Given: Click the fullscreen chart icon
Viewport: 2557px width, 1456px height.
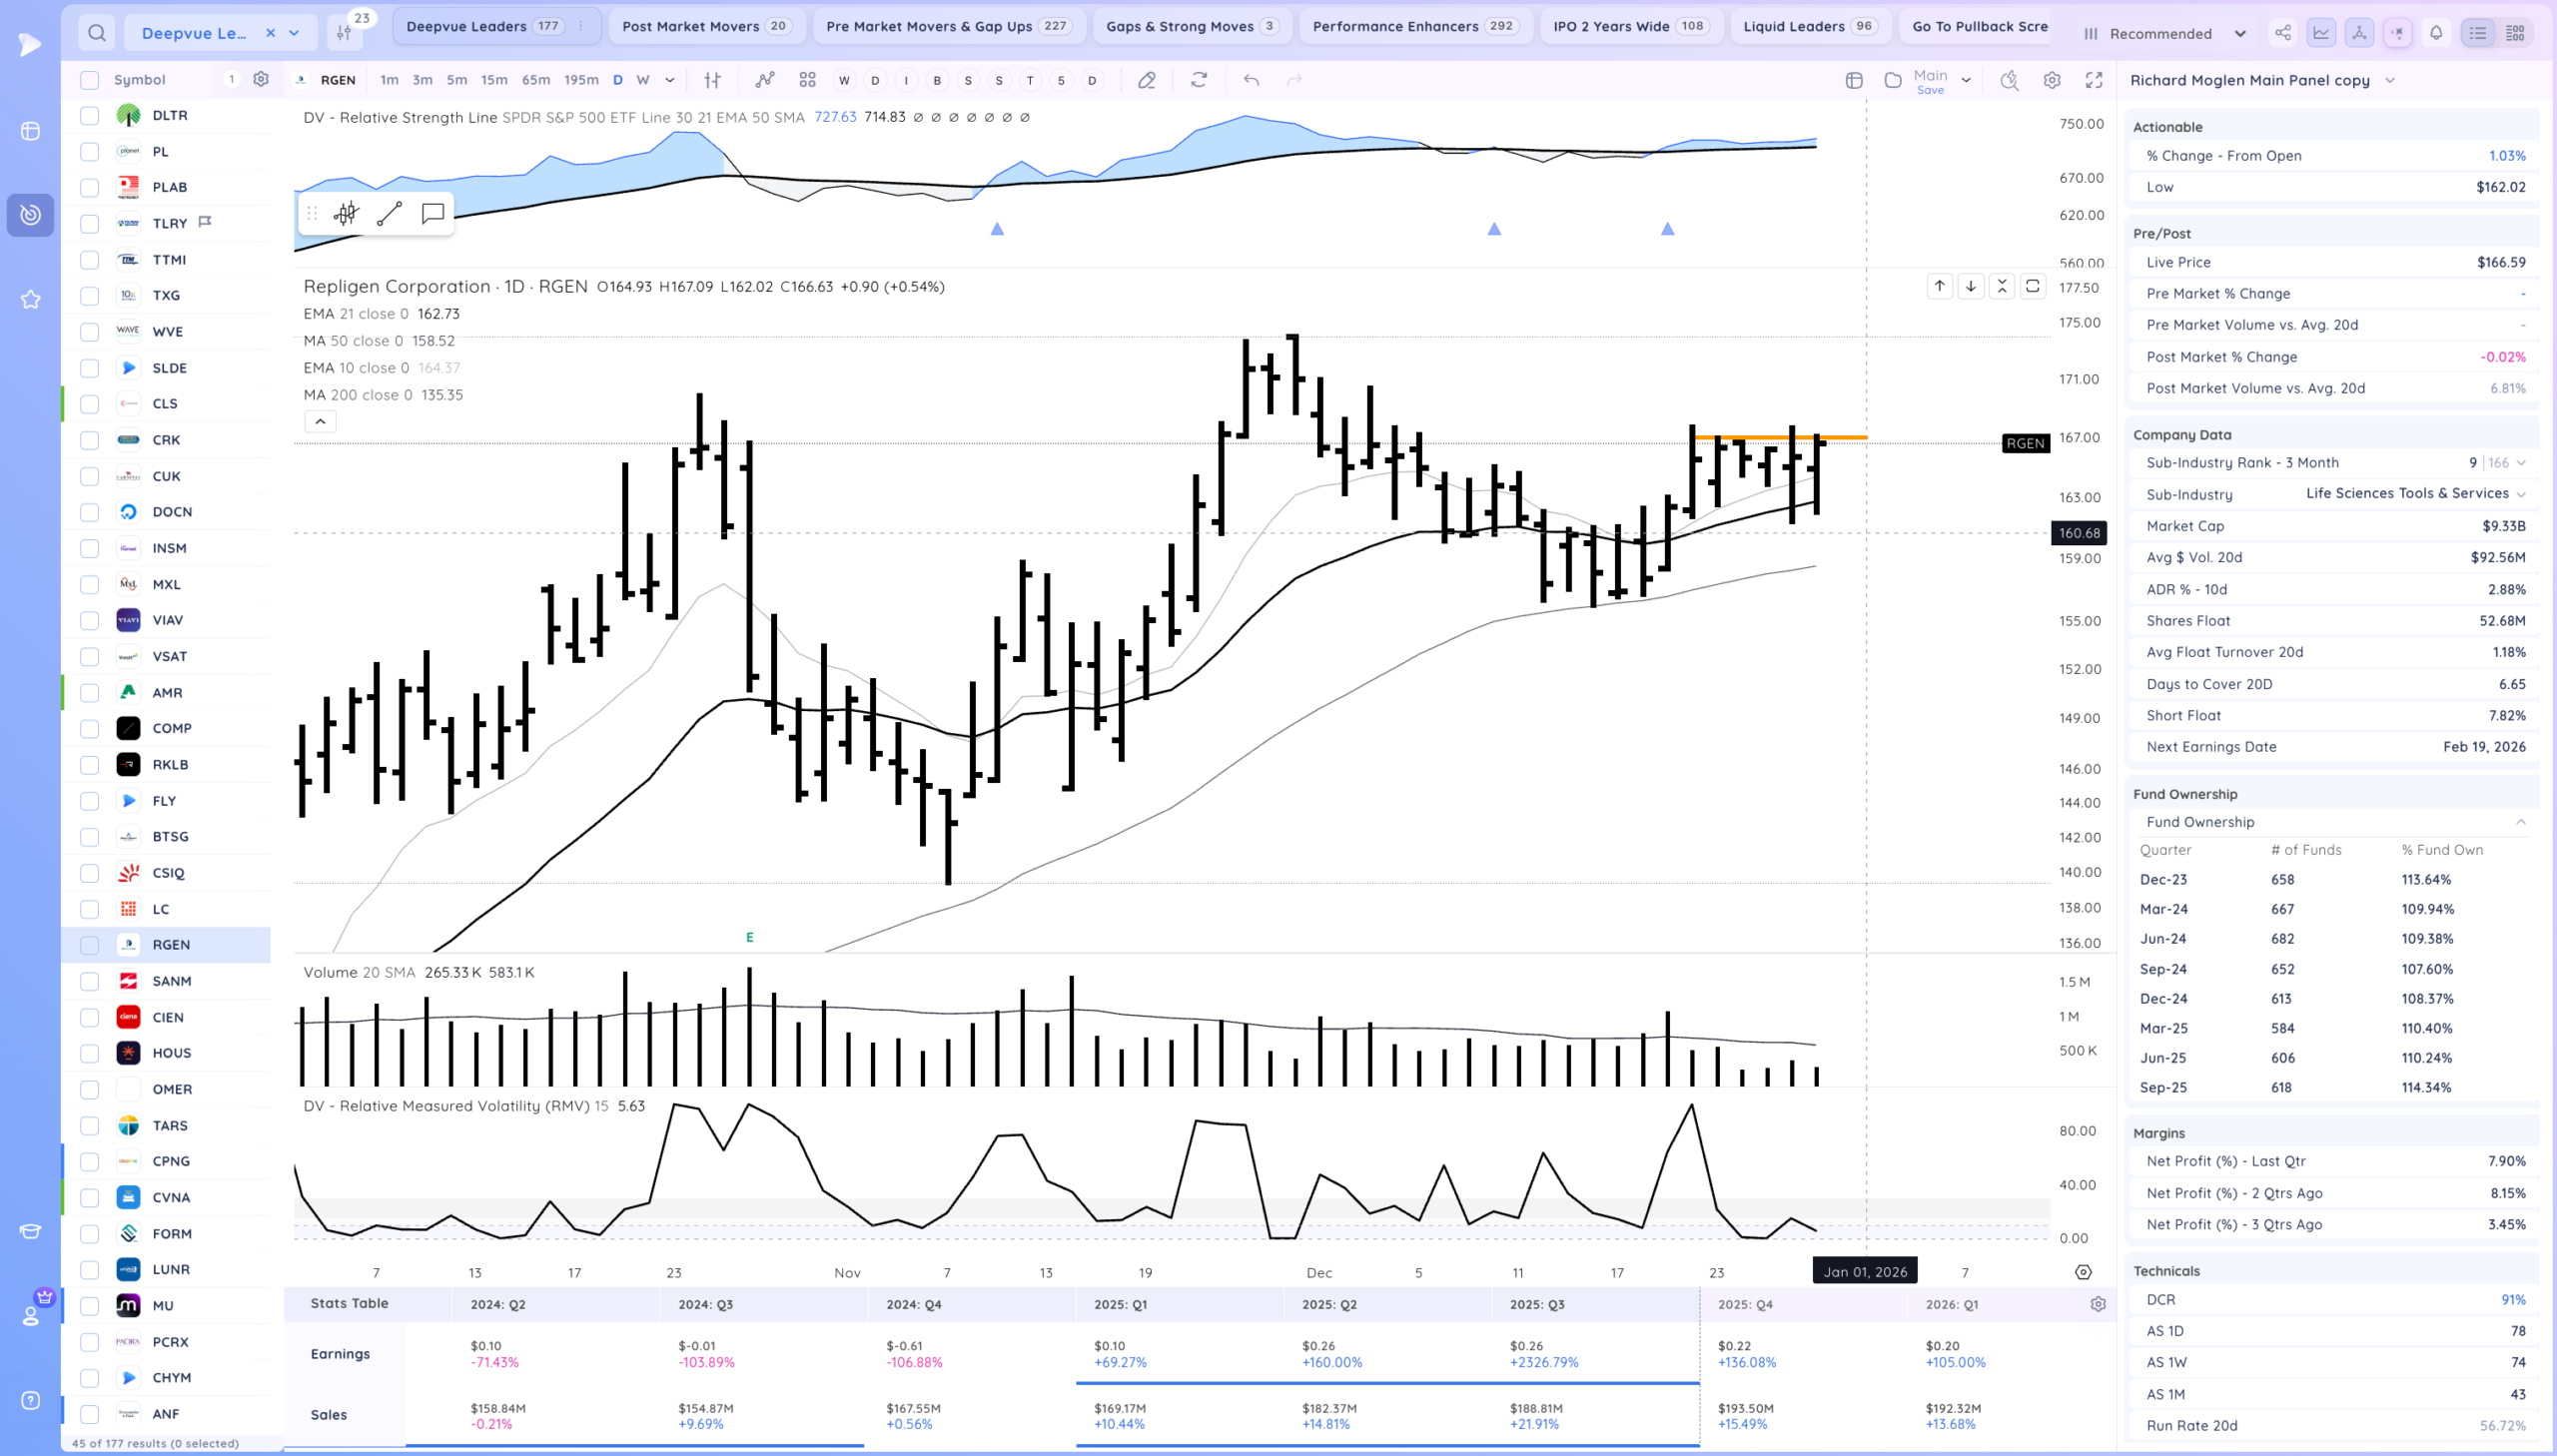Looking at the screenshot, I should tap(2094, 80).
